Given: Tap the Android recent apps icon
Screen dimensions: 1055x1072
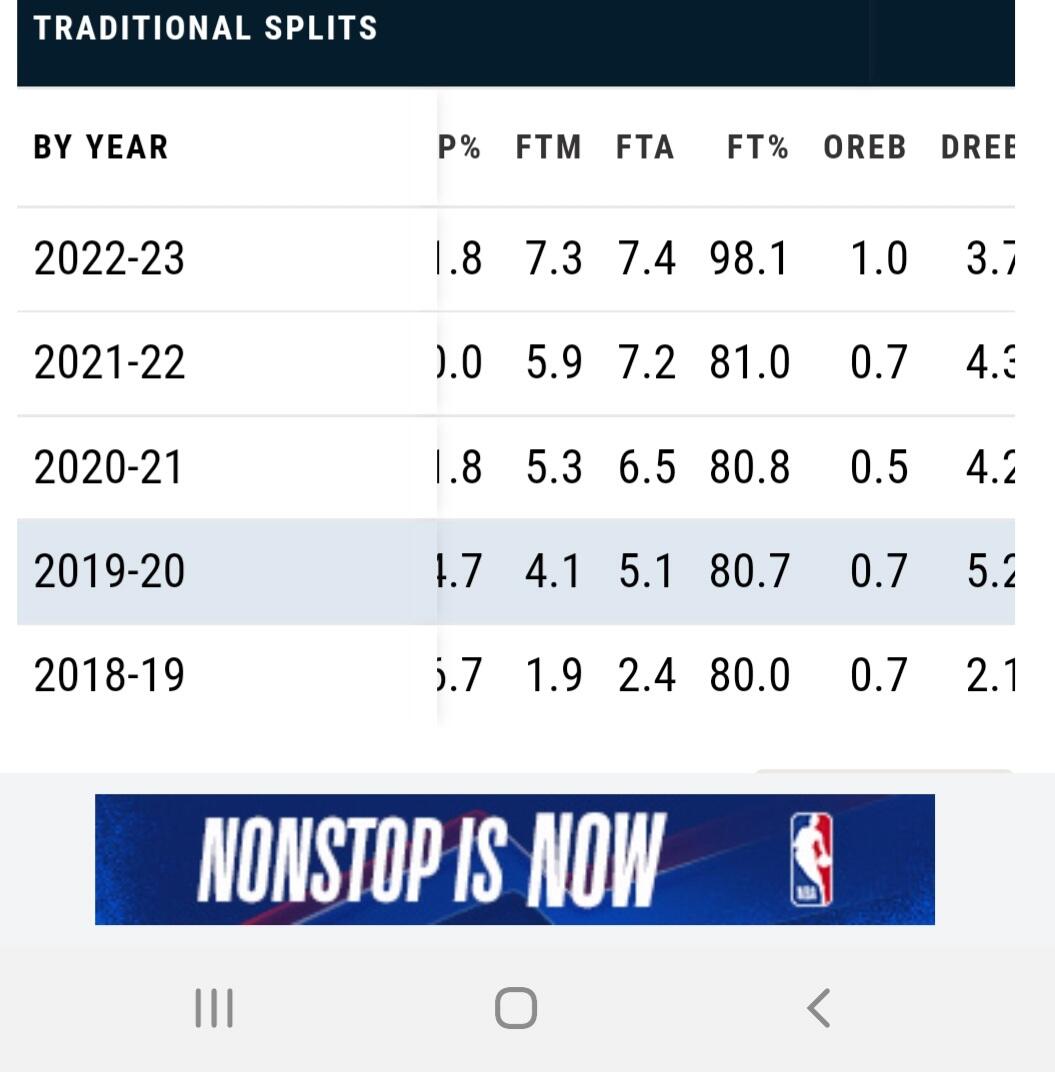Looking at the screenshot, I should click(214, 1008).
